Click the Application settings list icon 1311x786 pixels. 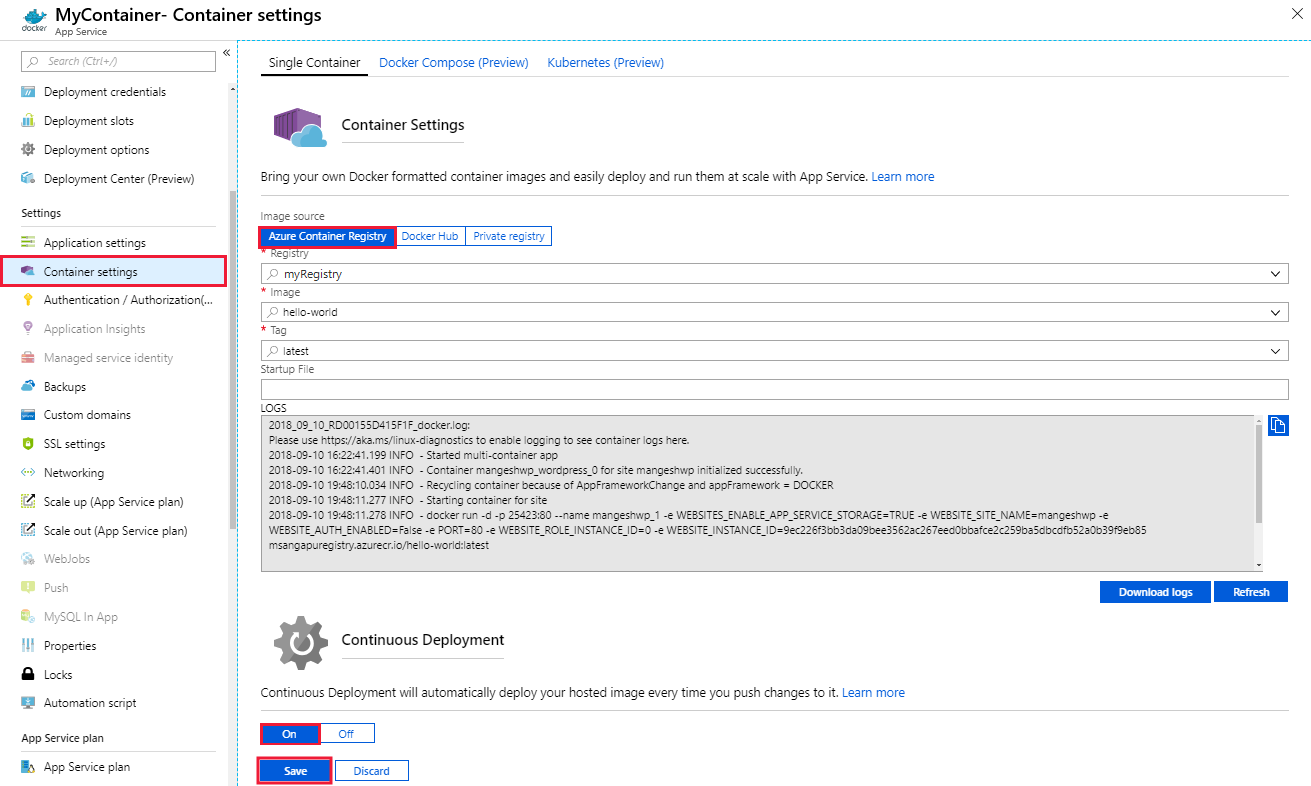point(28,243)
